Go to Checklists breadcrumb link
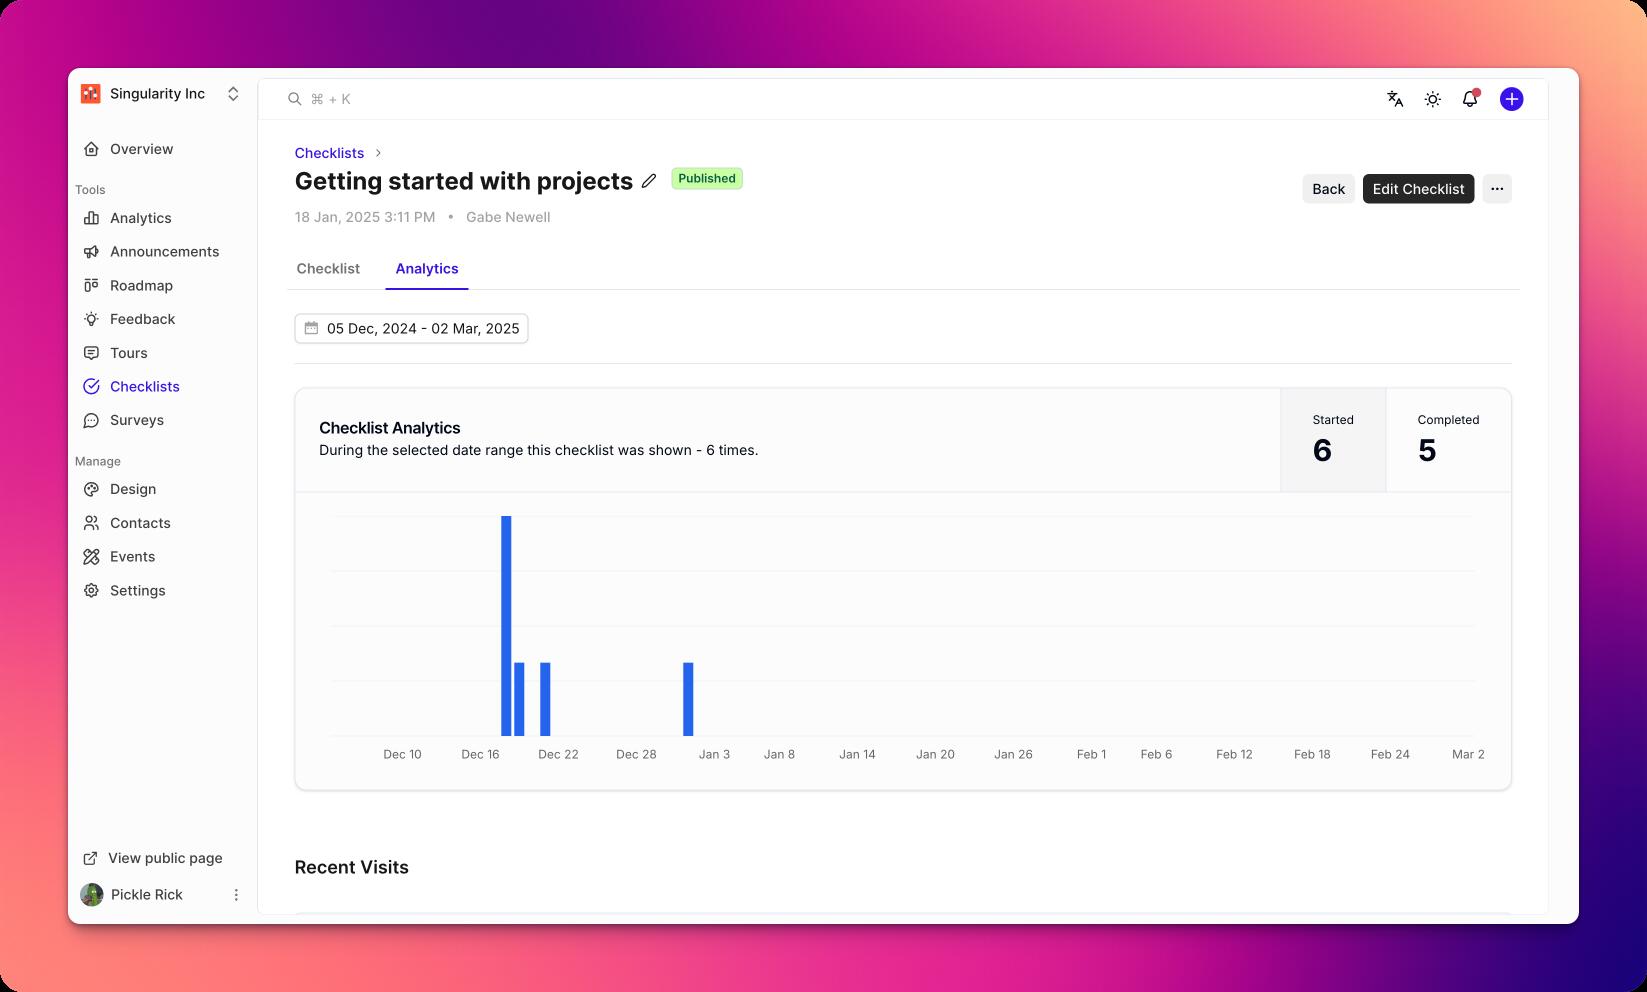The width and height of the screenshot is (1647, 992). pos(329,153)
